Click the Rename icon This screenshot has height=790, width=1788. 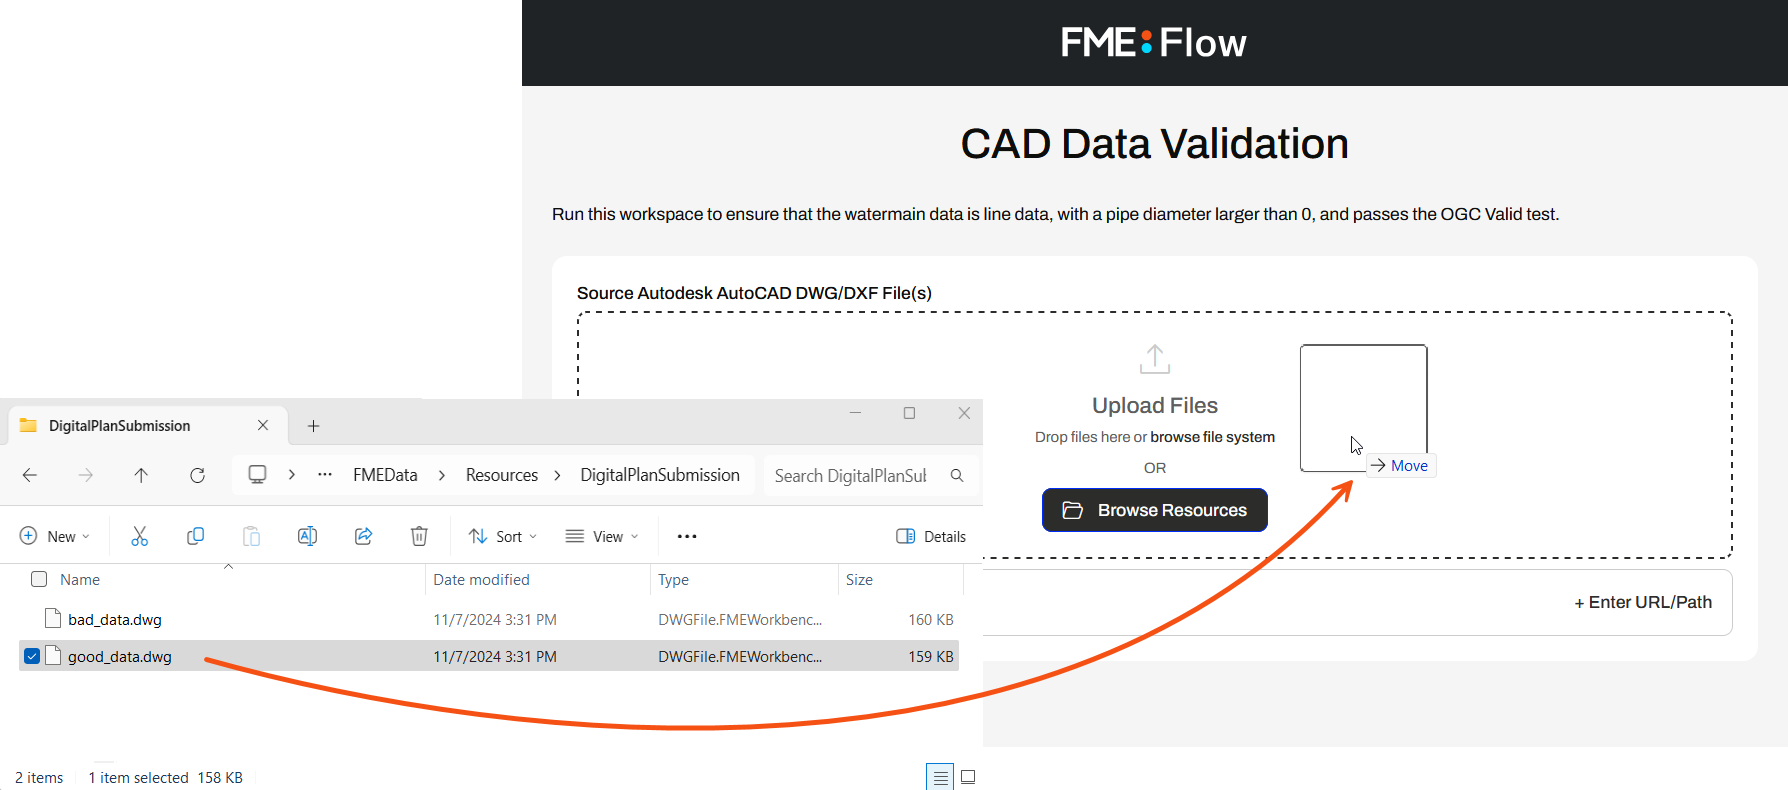(307, 536)
